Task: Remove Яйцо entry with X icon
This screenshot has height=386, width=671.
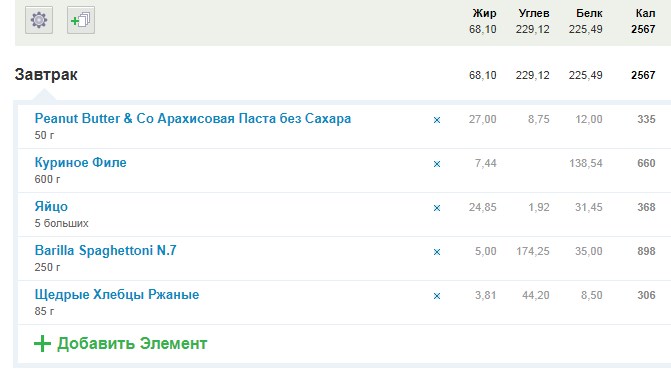Action: pyautogui.click(x=437, y=208)
